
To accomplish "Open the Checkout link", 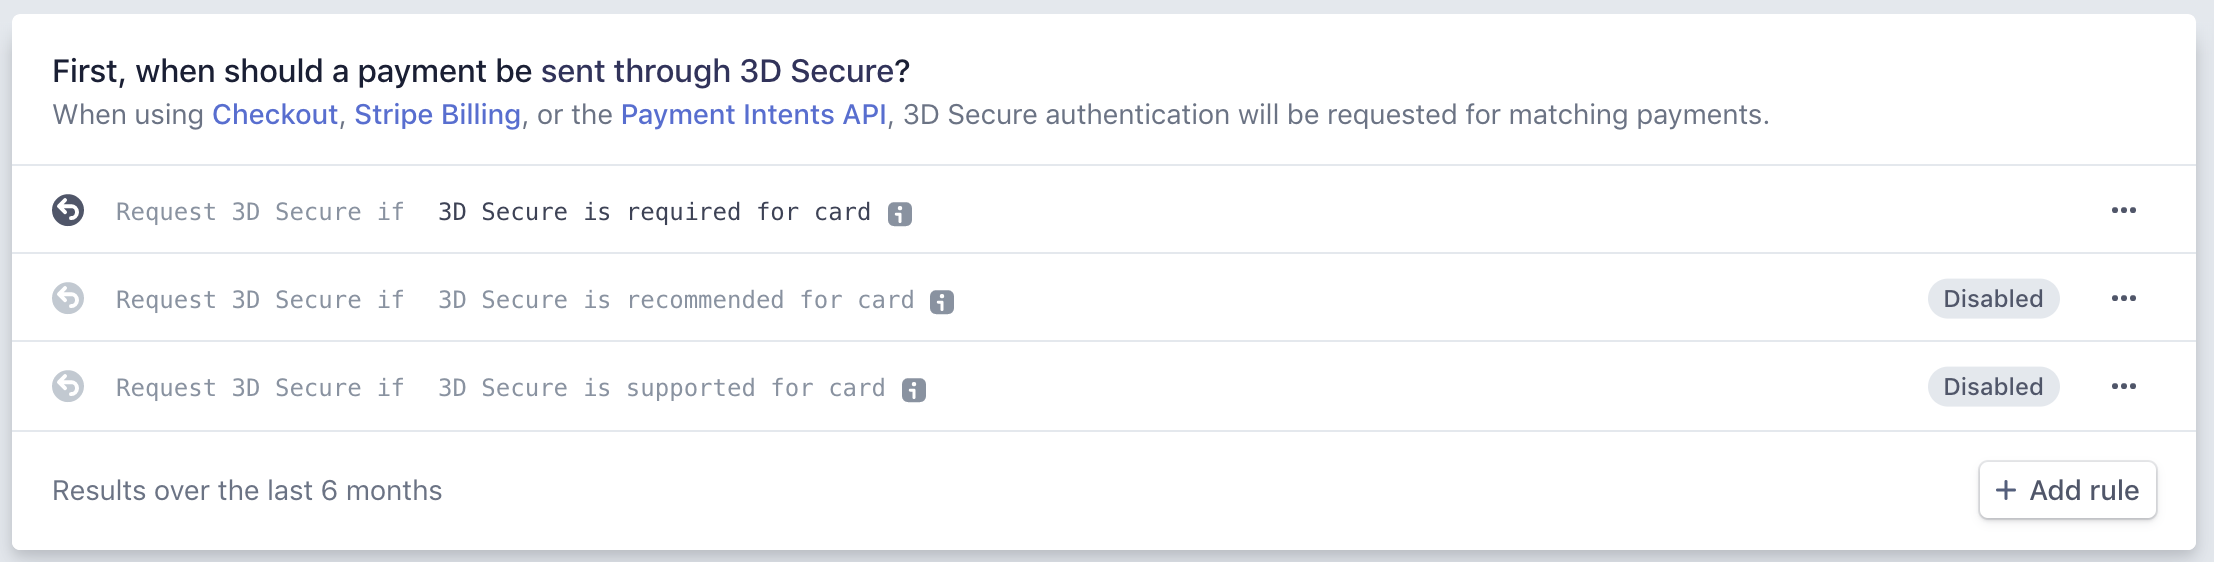I will point(275,115).
